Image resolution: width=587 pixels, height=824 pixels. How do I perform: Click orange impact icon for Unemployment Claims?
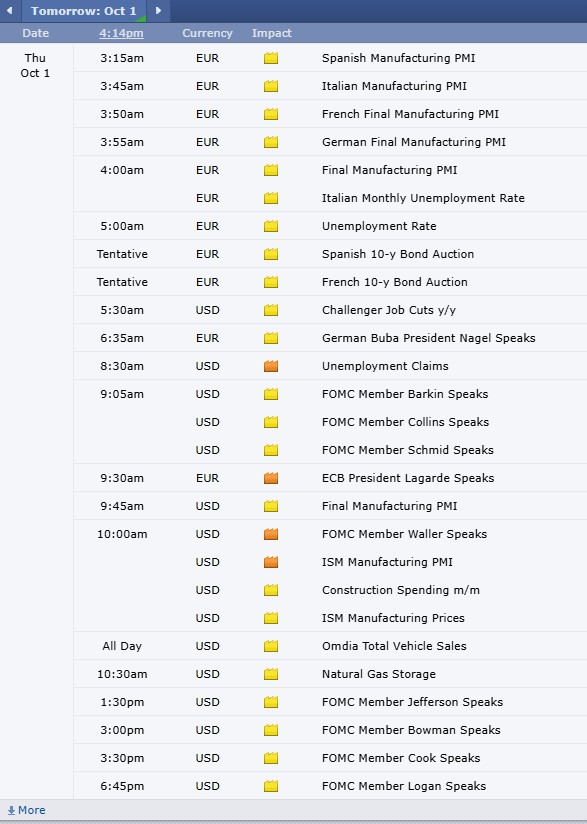pos(271,366)
